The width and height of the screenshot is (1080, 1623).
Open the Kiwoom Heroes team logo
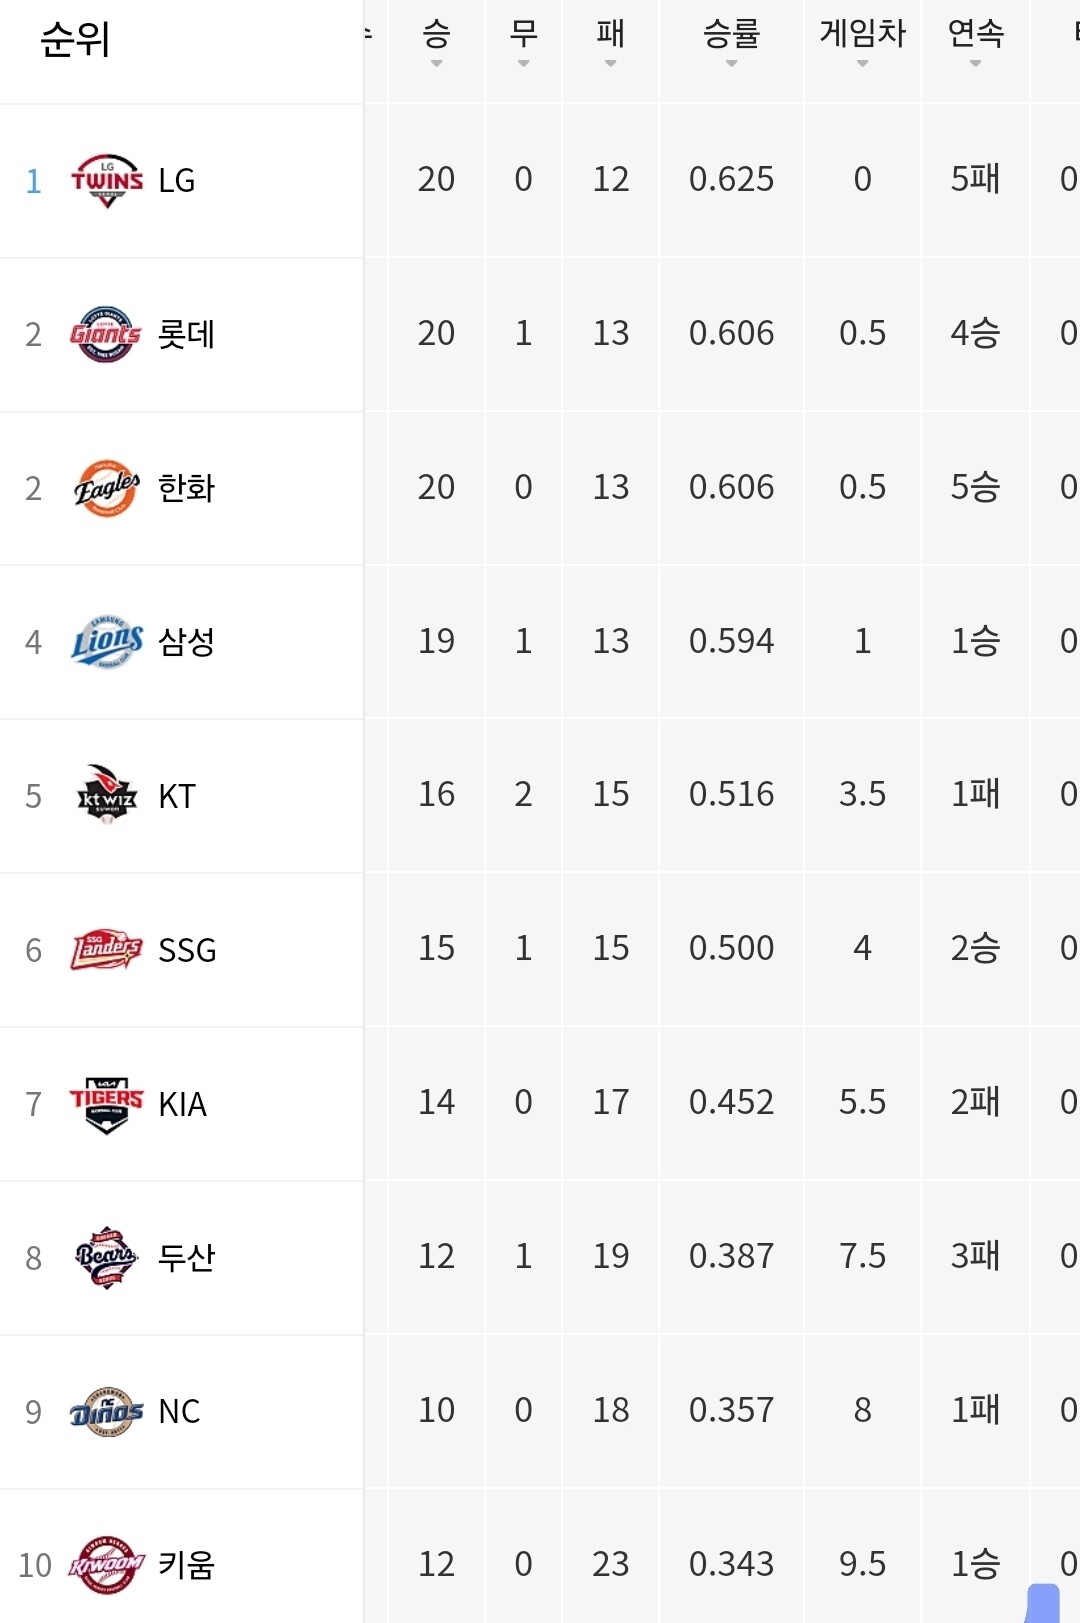(107, 1565)
